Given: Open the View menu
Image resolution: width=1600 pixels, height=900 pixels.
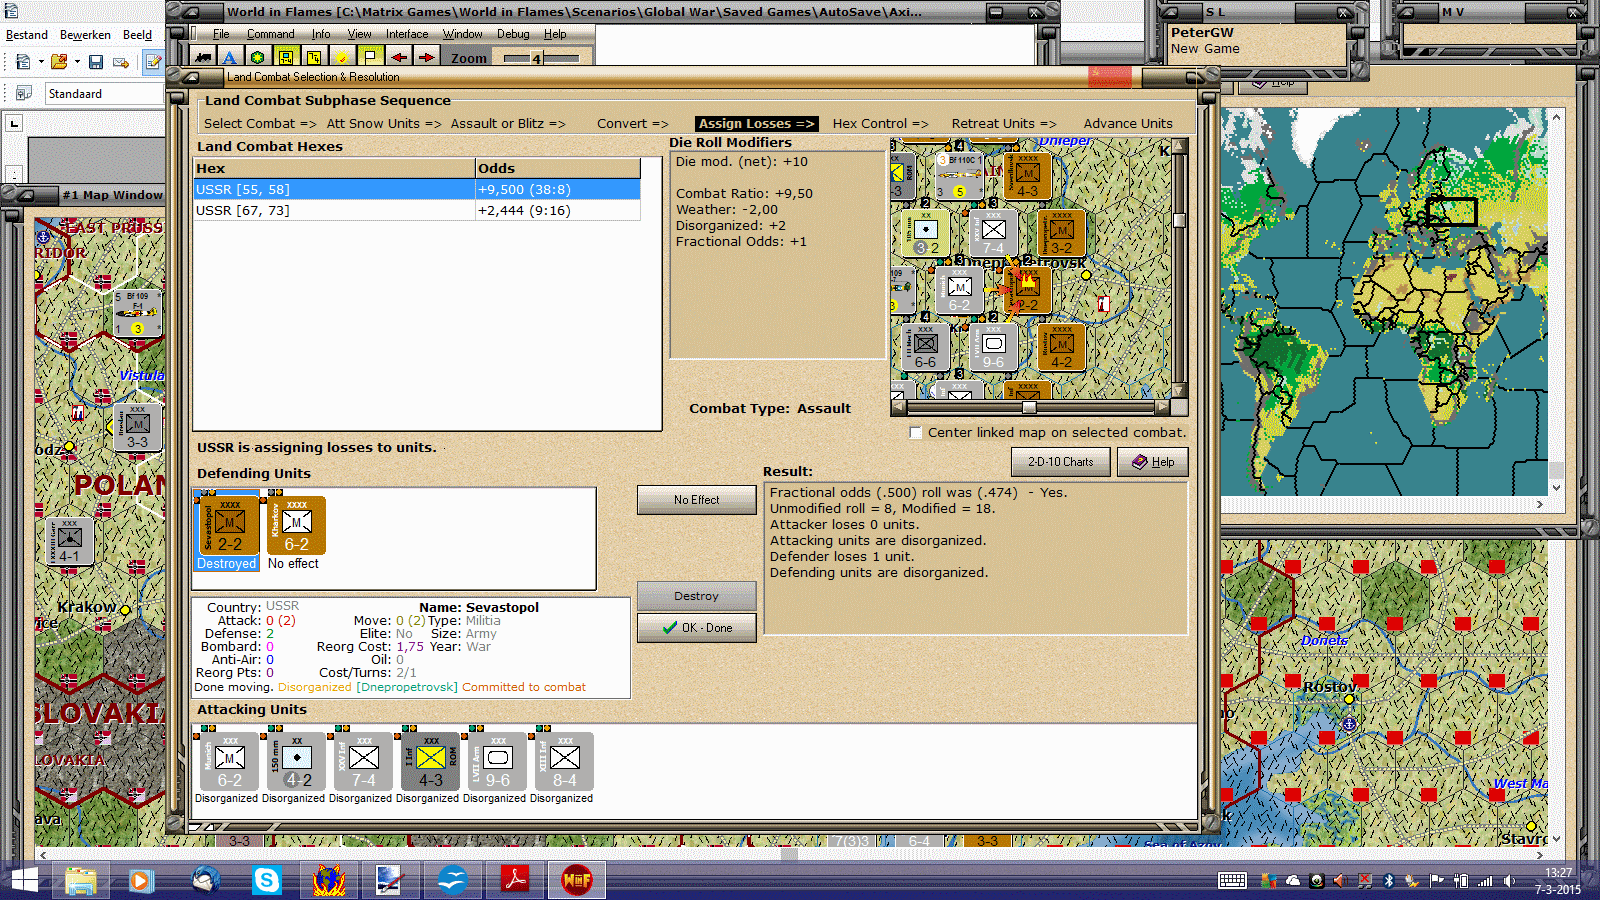Looking at the screenshot, I should [359, 34].
